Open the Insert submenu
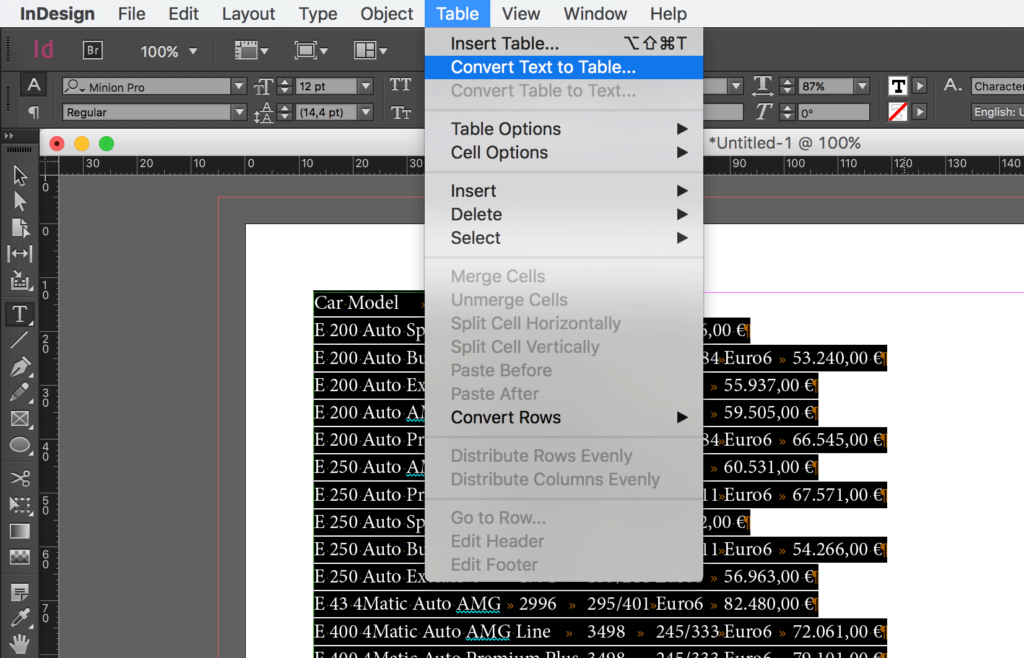This screenshot has height=658, width=1024. (x=564, y=191)
